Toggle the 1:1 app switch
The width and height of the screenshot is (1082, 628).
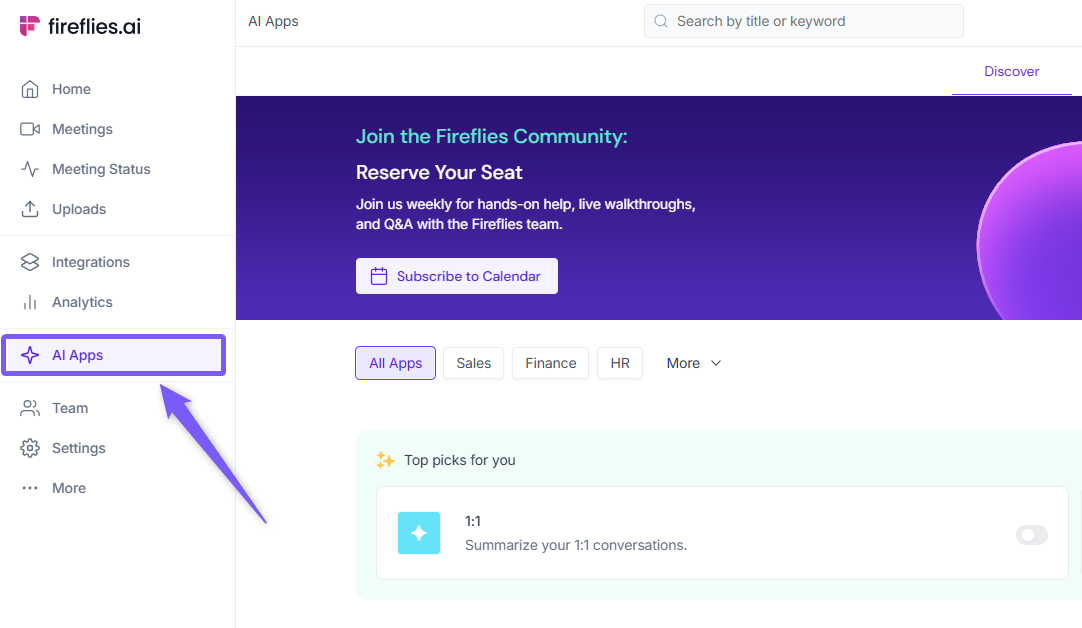pos(1031,535)
